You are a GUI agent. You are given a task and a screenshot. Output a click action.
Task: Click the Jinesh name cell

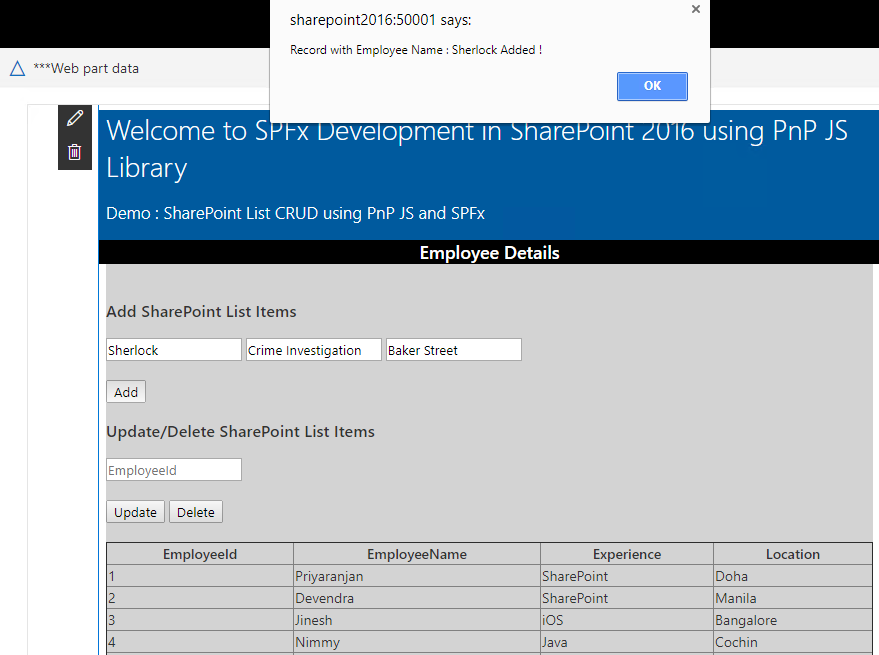coord(417,620)
